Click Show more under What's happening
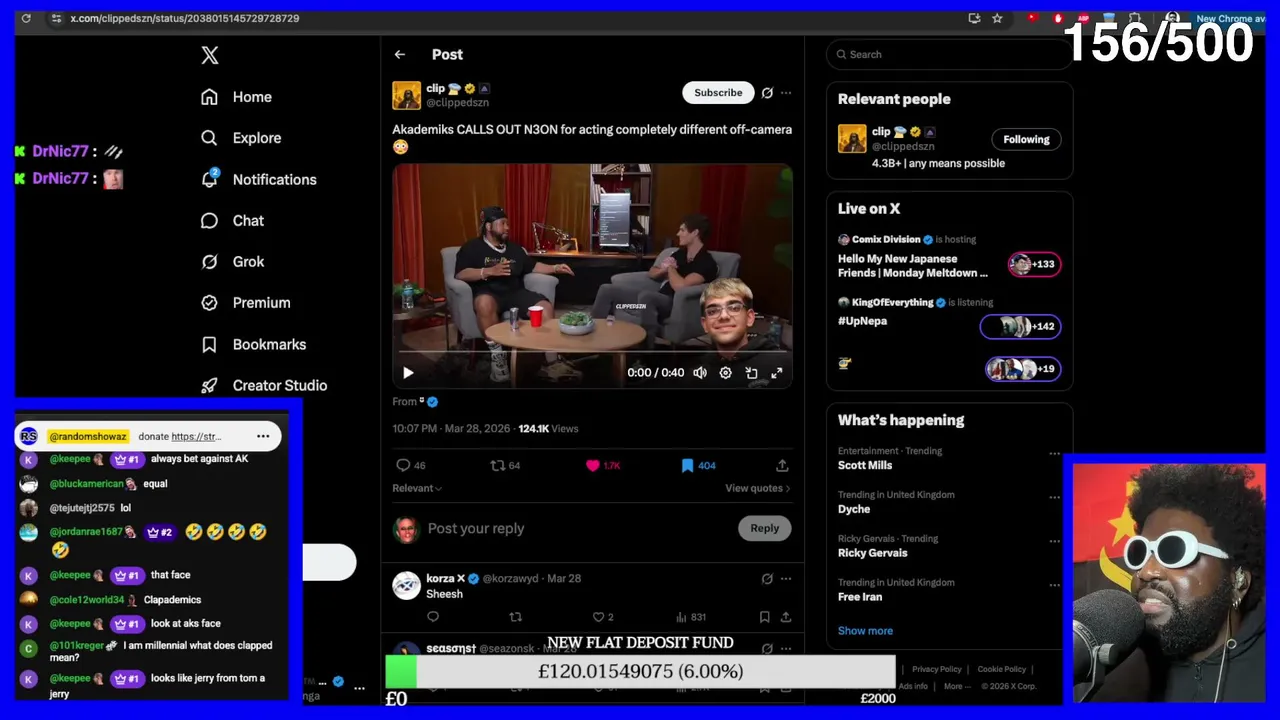Screen dimensions: 1280x720 865,631
